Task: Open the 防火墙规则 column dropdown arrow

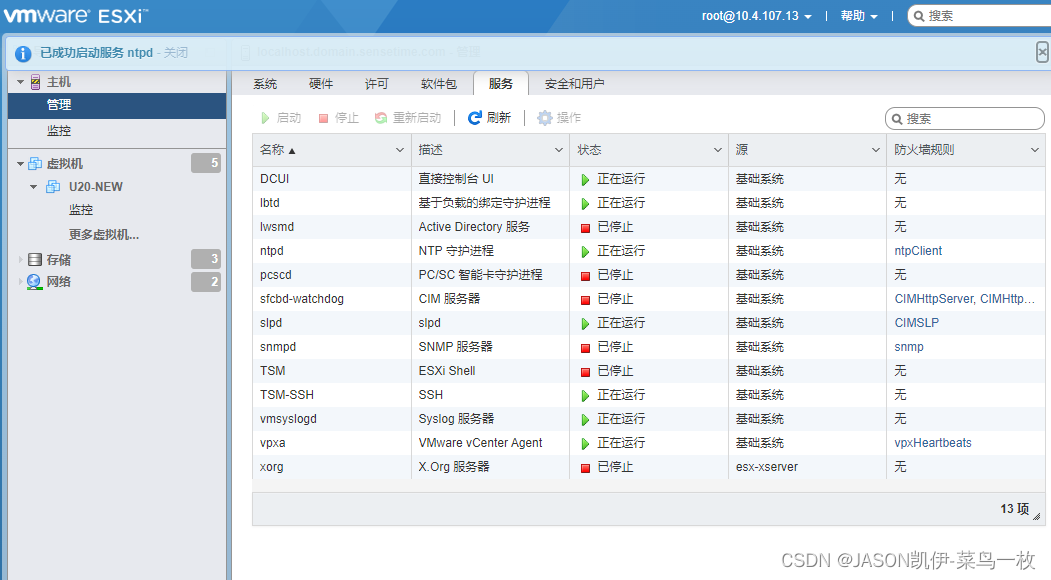Action: [x=1035, y=150]
